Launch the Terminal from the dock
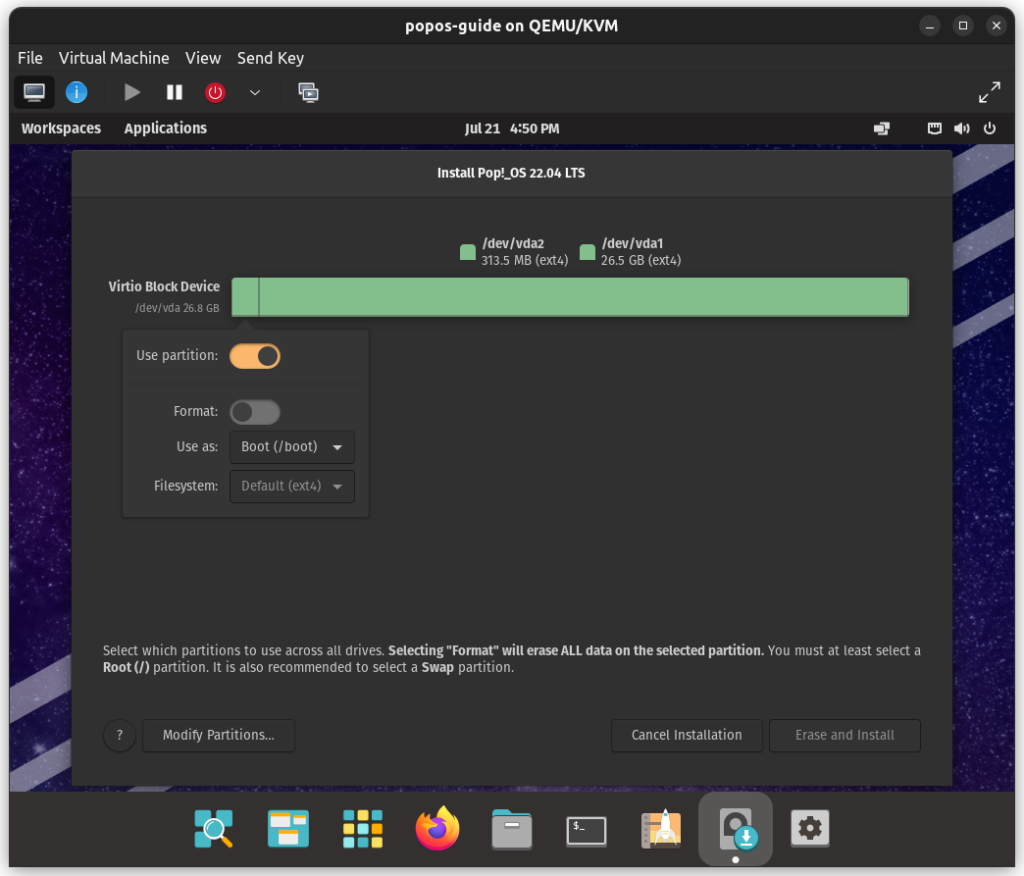Screen dimensions: 1024x876 (586, 830)
